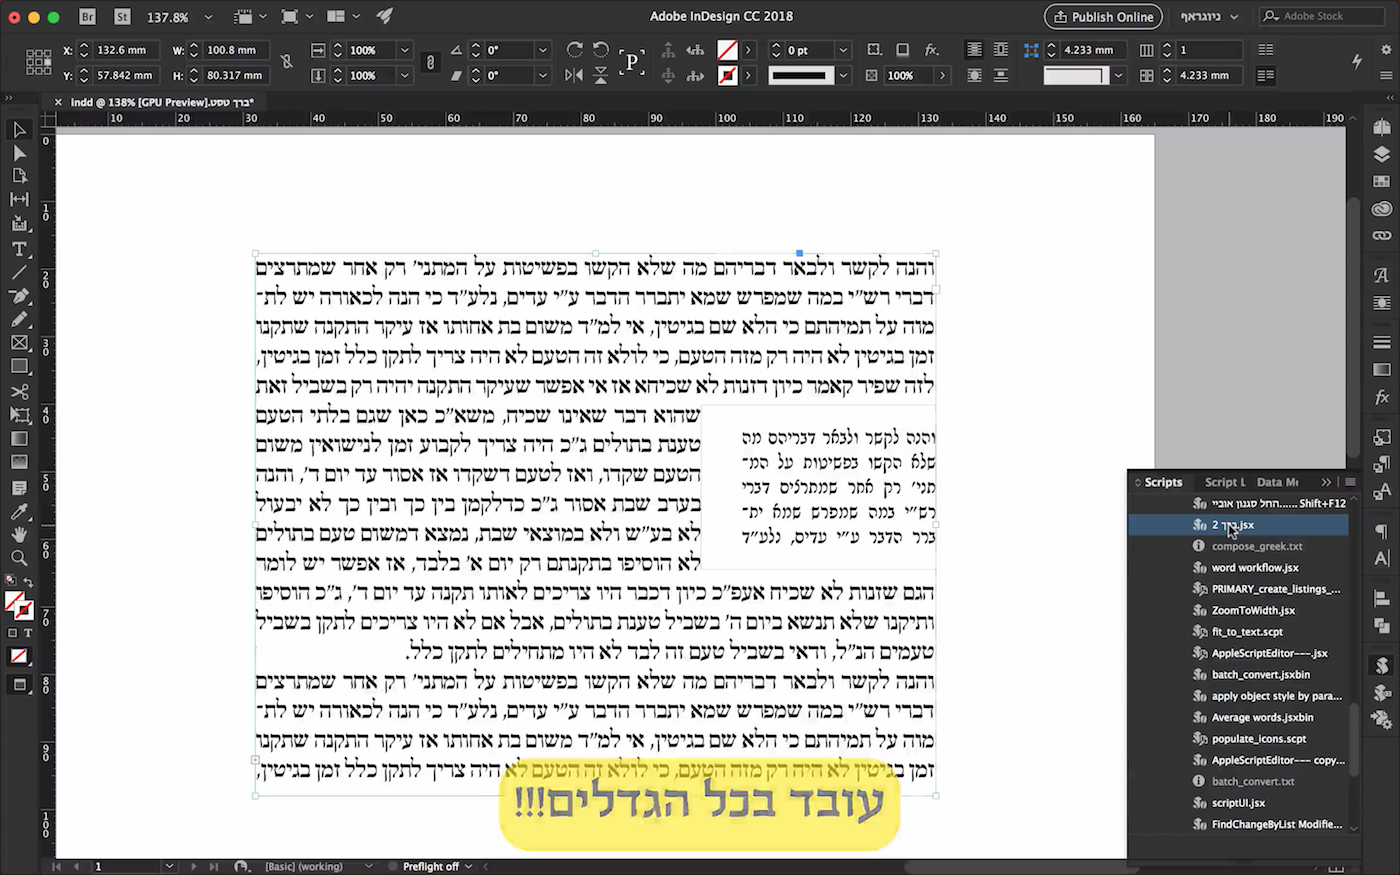Screen dimensions: 1400x875
Task: Select the Gradient tool
Action: click(x=18, y=439)
